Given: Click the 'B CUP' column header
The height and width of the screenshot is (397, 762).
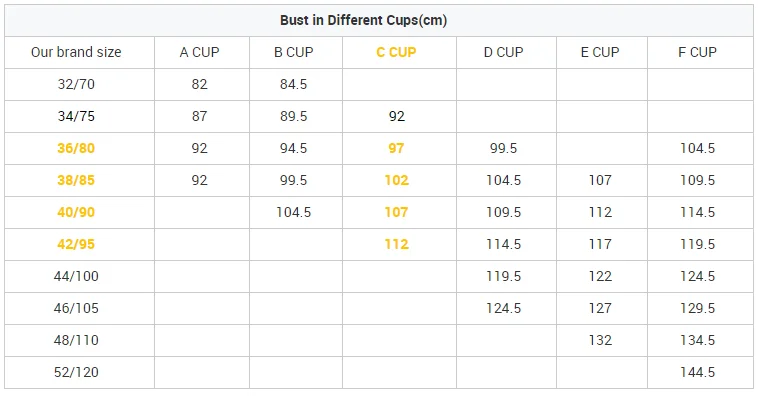Looking at the screenshot, I should tap(294, 52).
